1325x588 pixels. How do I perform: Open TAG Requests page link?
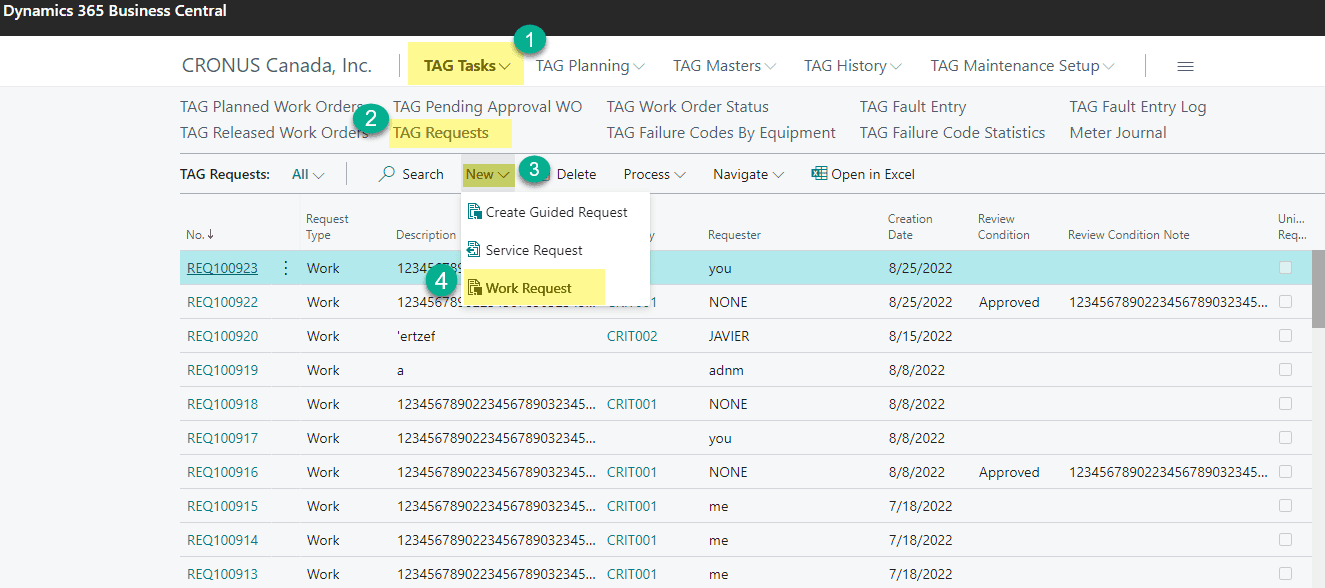441,132
